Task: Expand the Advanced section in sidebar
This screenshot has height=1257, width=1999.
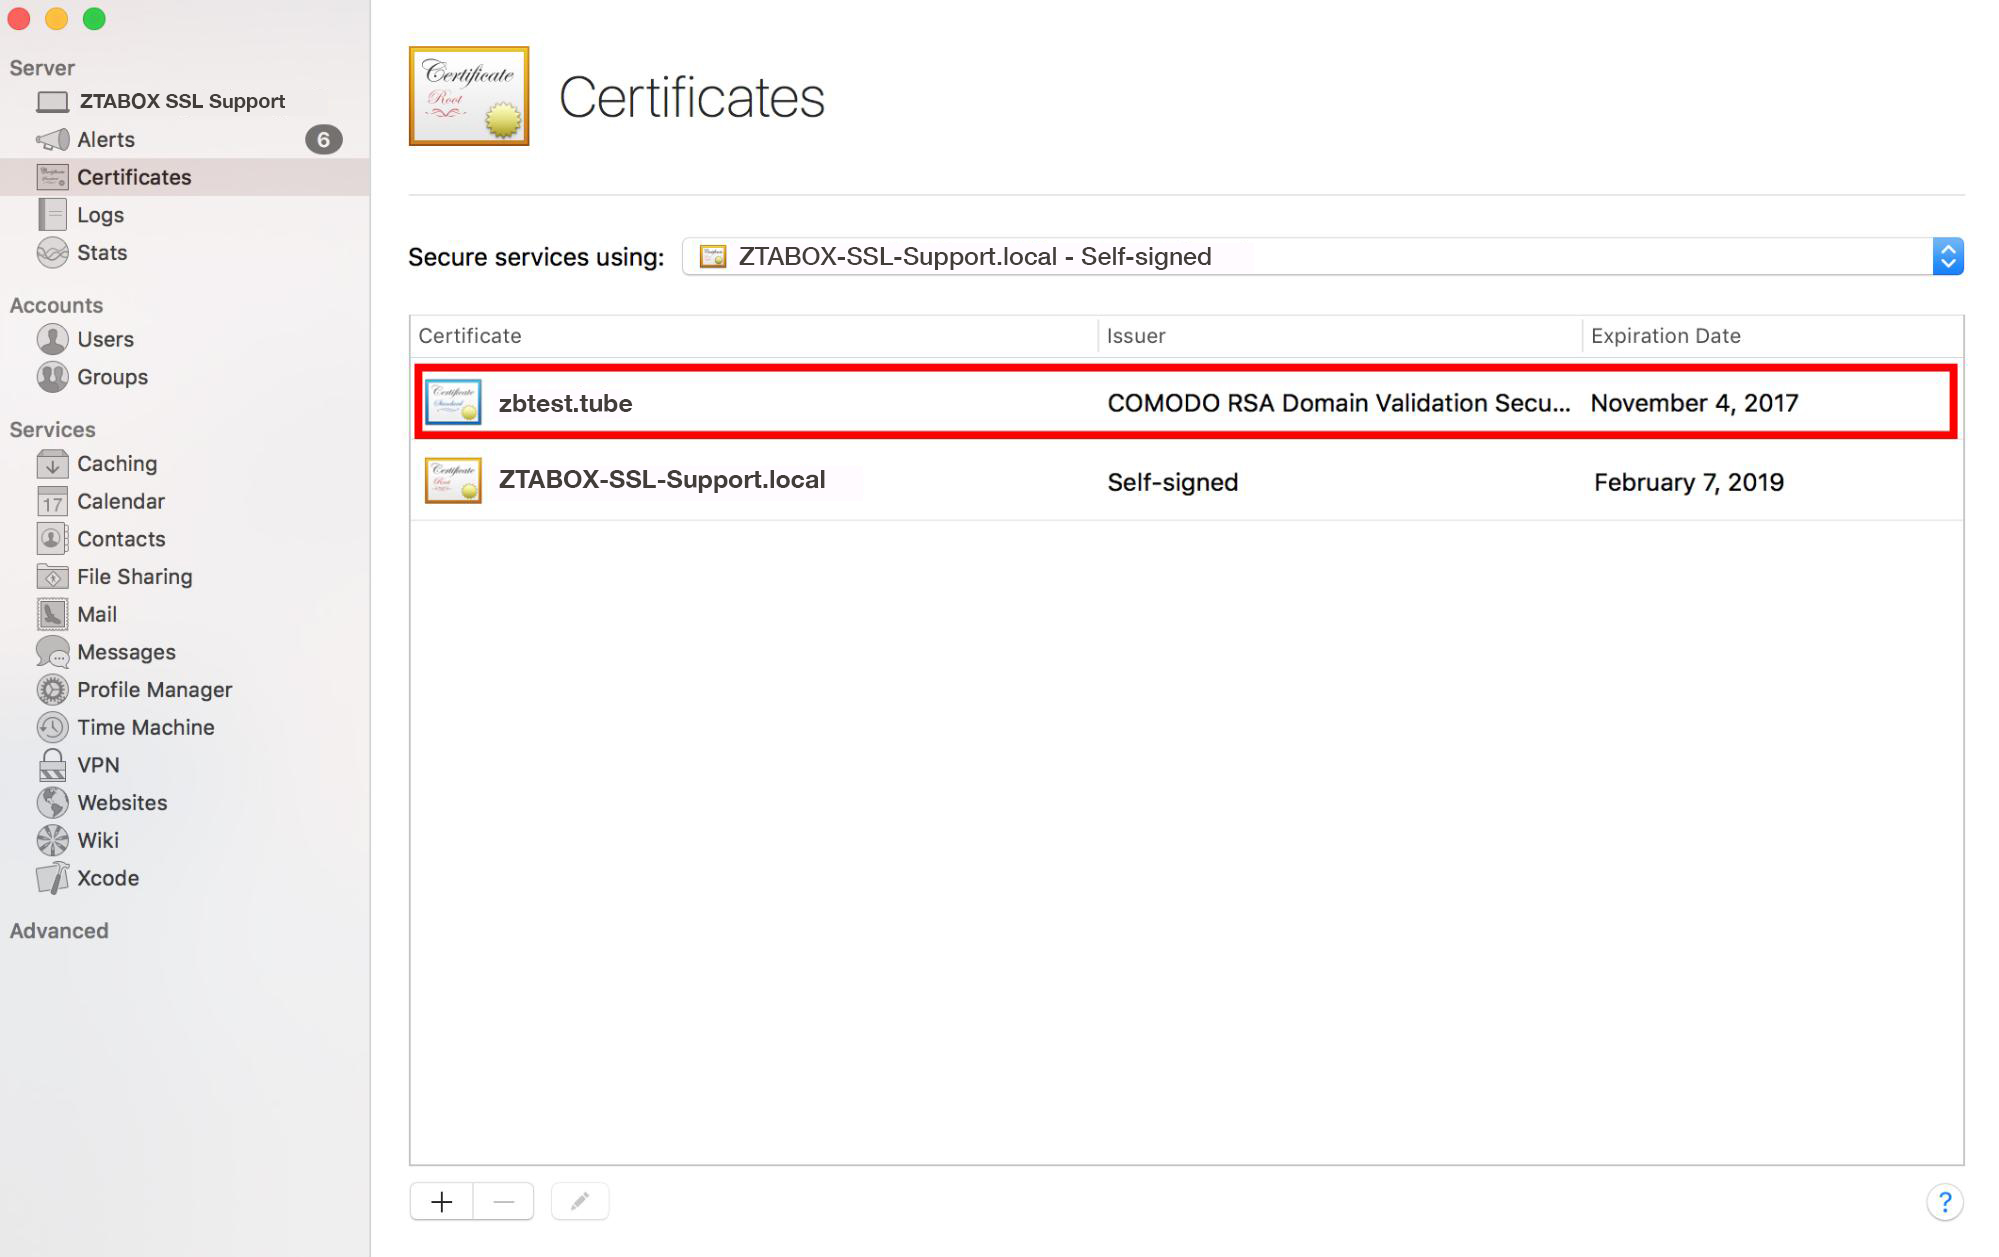Action: click(x=59, y=931)
